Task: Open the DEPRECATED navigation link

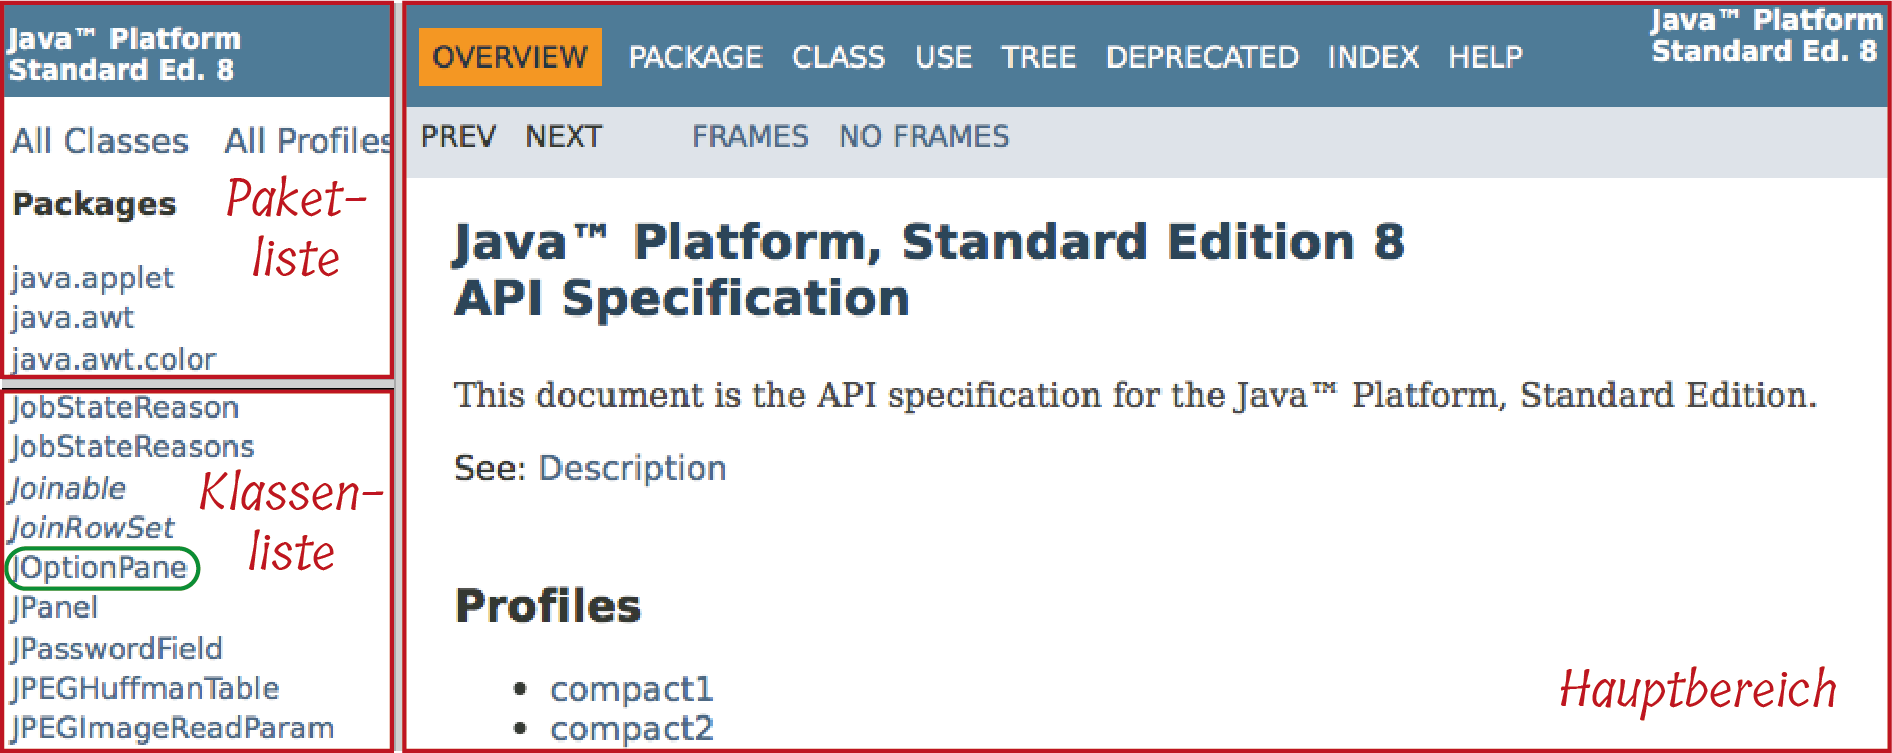Action: point(1202,57)
